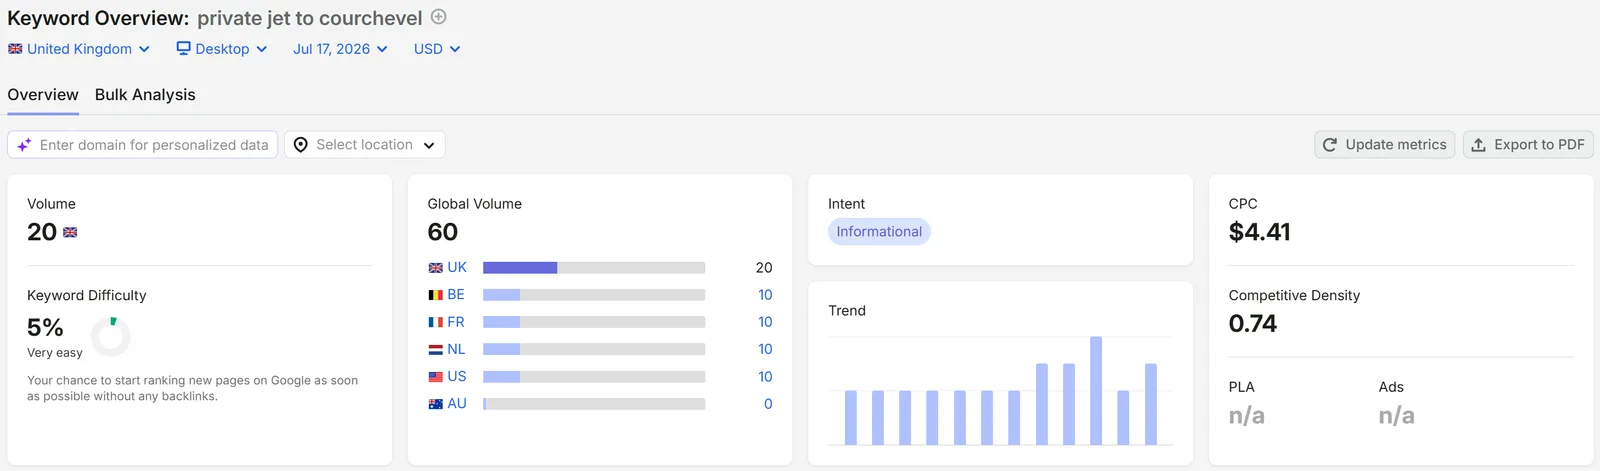Click the Very easy difficulty label
The image size is (1600, 471).
coord(55,353)
